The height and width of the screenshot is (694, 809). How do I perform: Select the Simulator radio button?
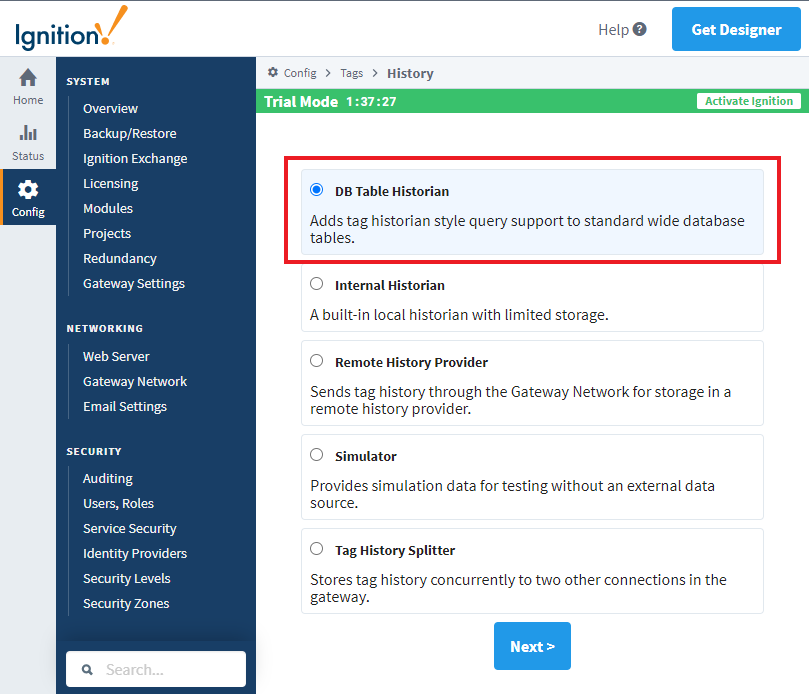(x=316, y=455)
